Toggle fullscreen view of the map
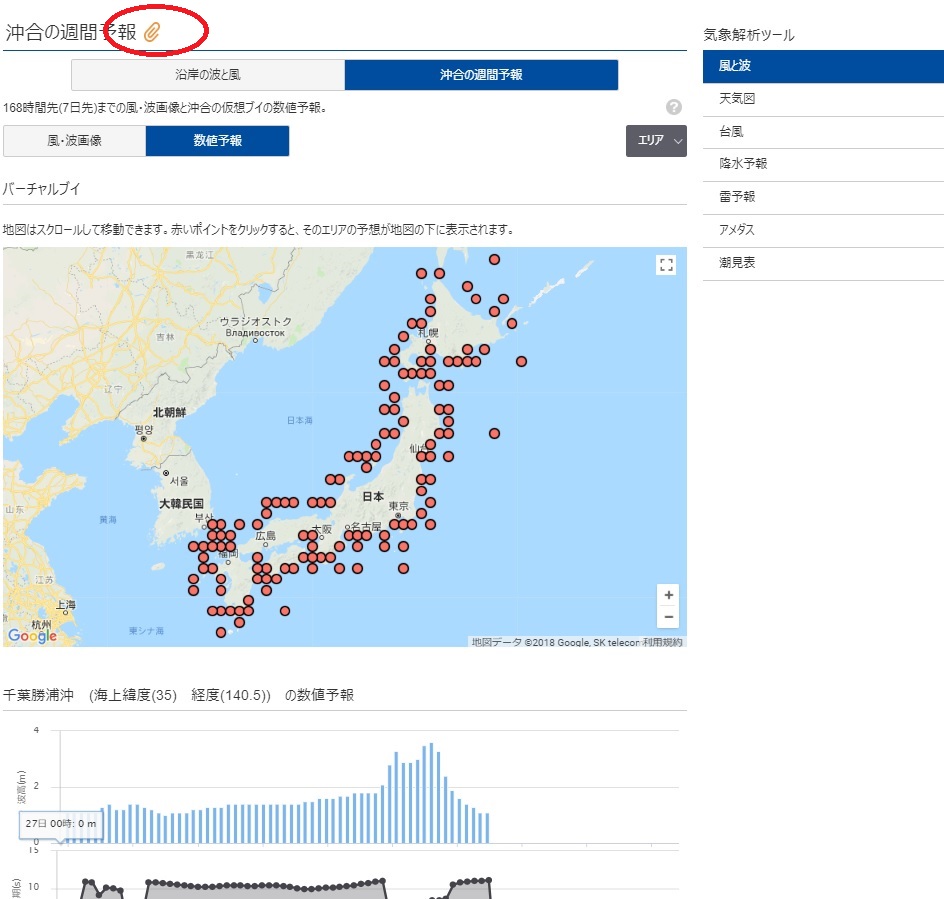 pos(666,265)
